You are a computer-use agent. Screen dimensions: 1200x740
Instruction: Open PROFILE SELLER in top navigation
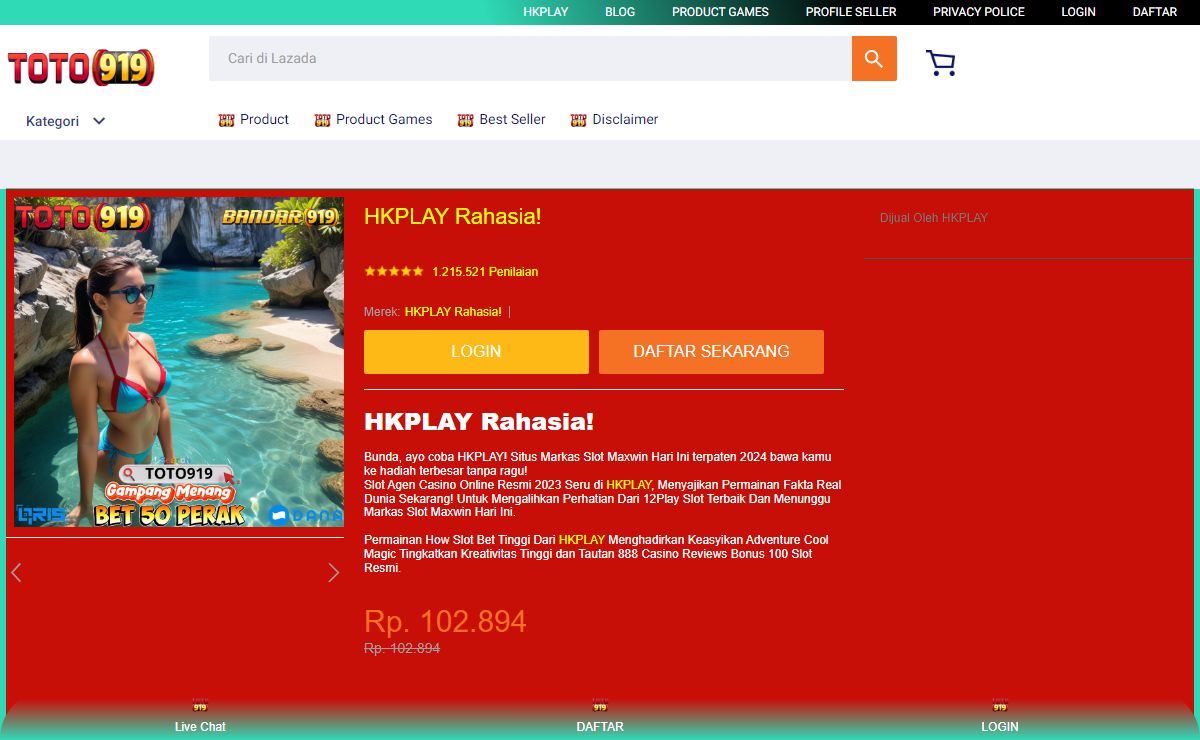pyautogui.click(x=851, y=12)
